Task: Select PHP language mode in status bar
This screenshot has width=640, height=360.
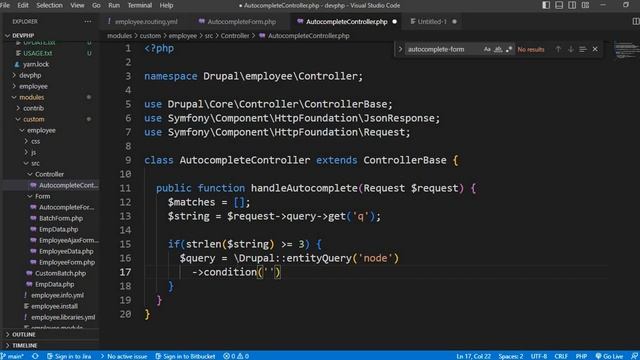Action: pos(581,356)
